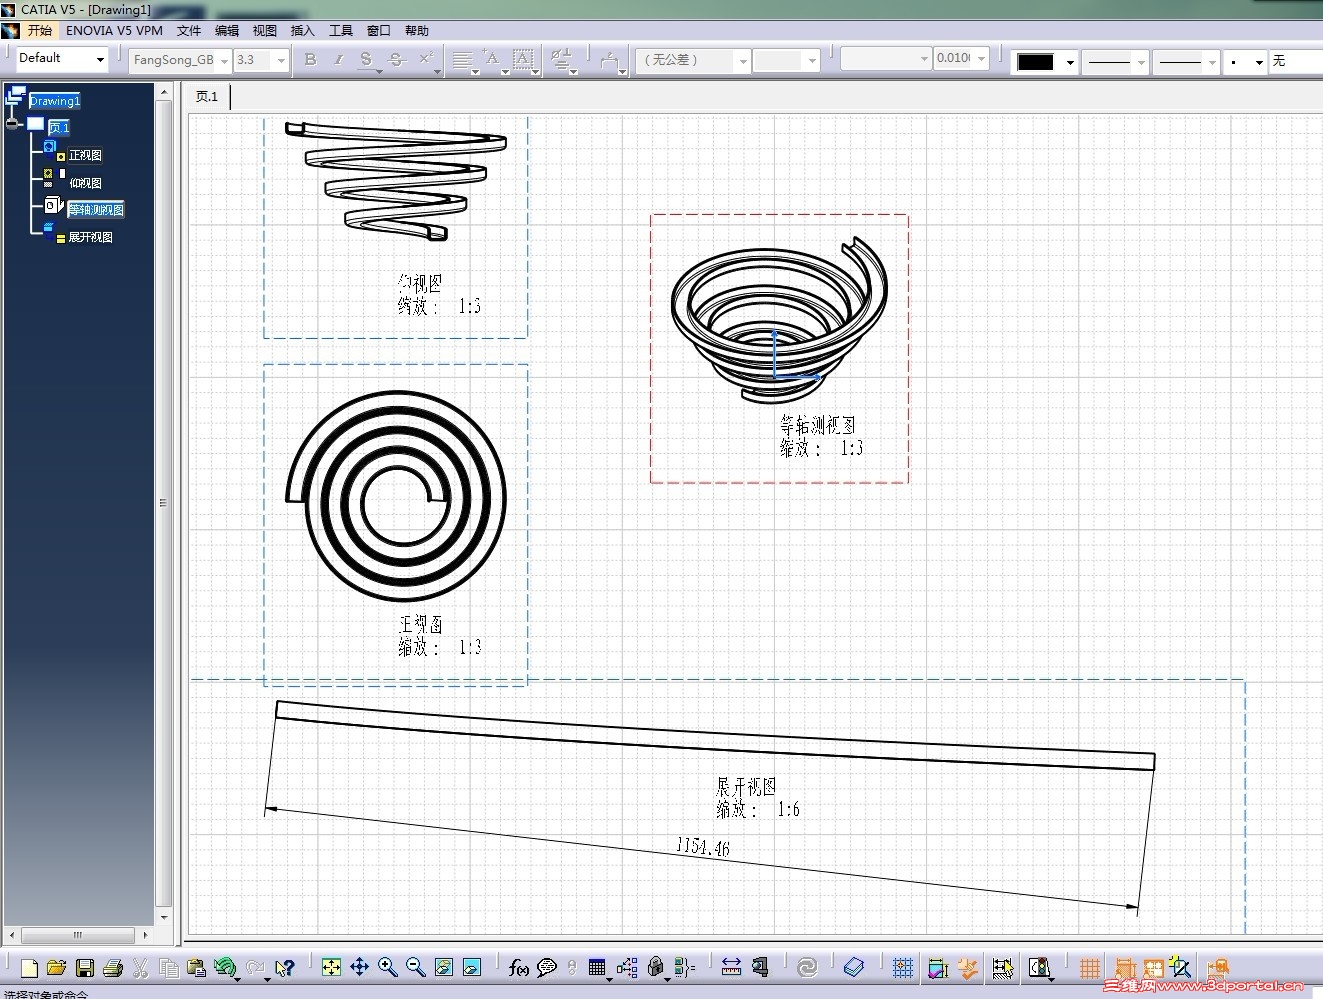Open the 工具 (Tools) menu

coord(340,31)
